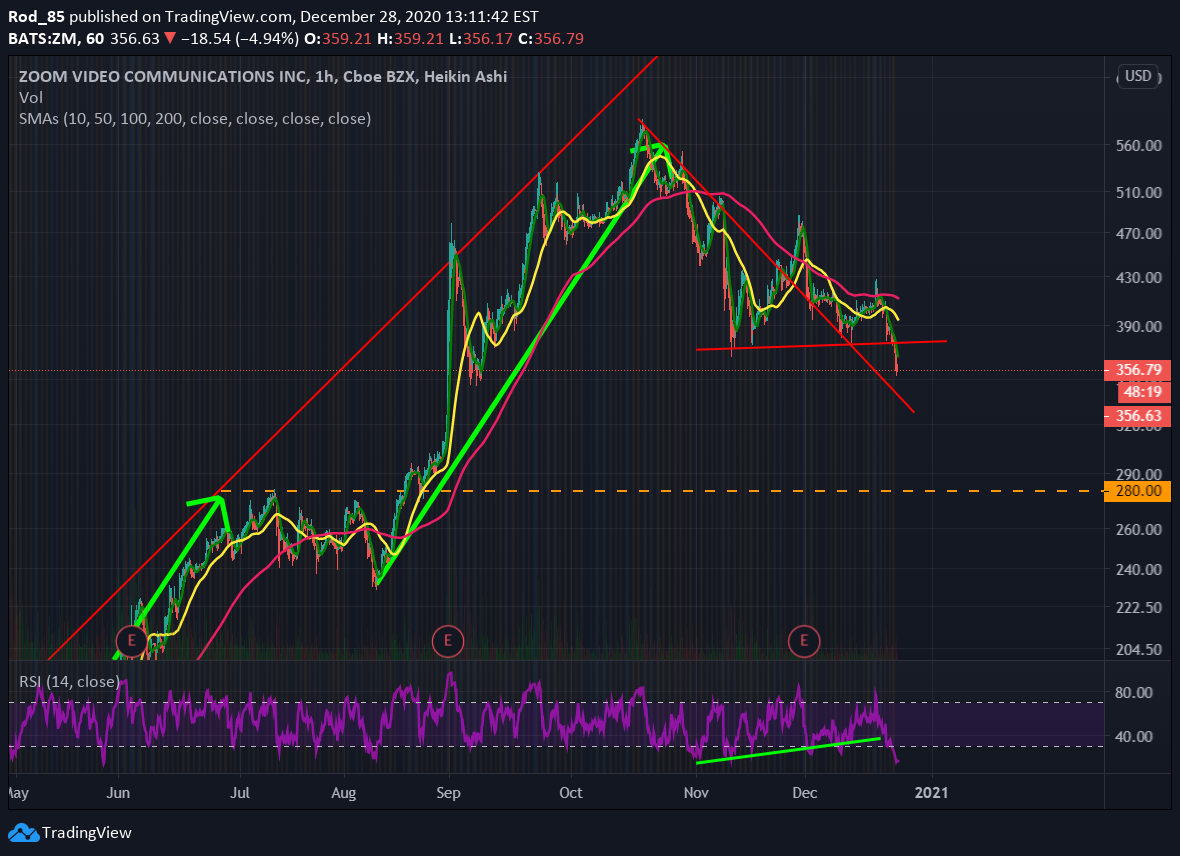The width and height of the screenshot is (1180, 856).
Task: Click the Aug label on time axis
Action: pos(344,793)
